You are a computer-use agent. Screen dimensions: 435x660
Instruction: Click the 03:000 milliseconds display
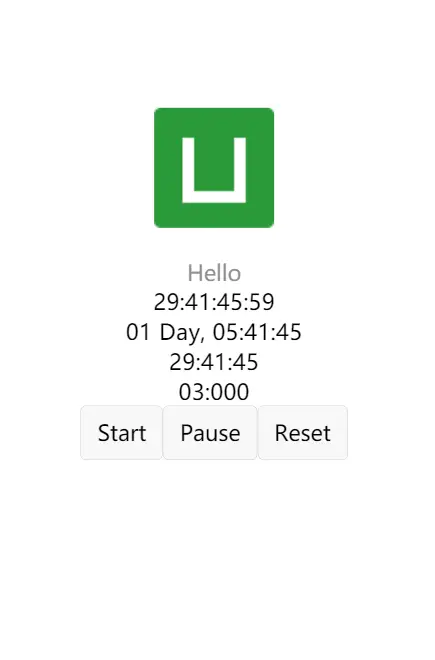[214, 392]
